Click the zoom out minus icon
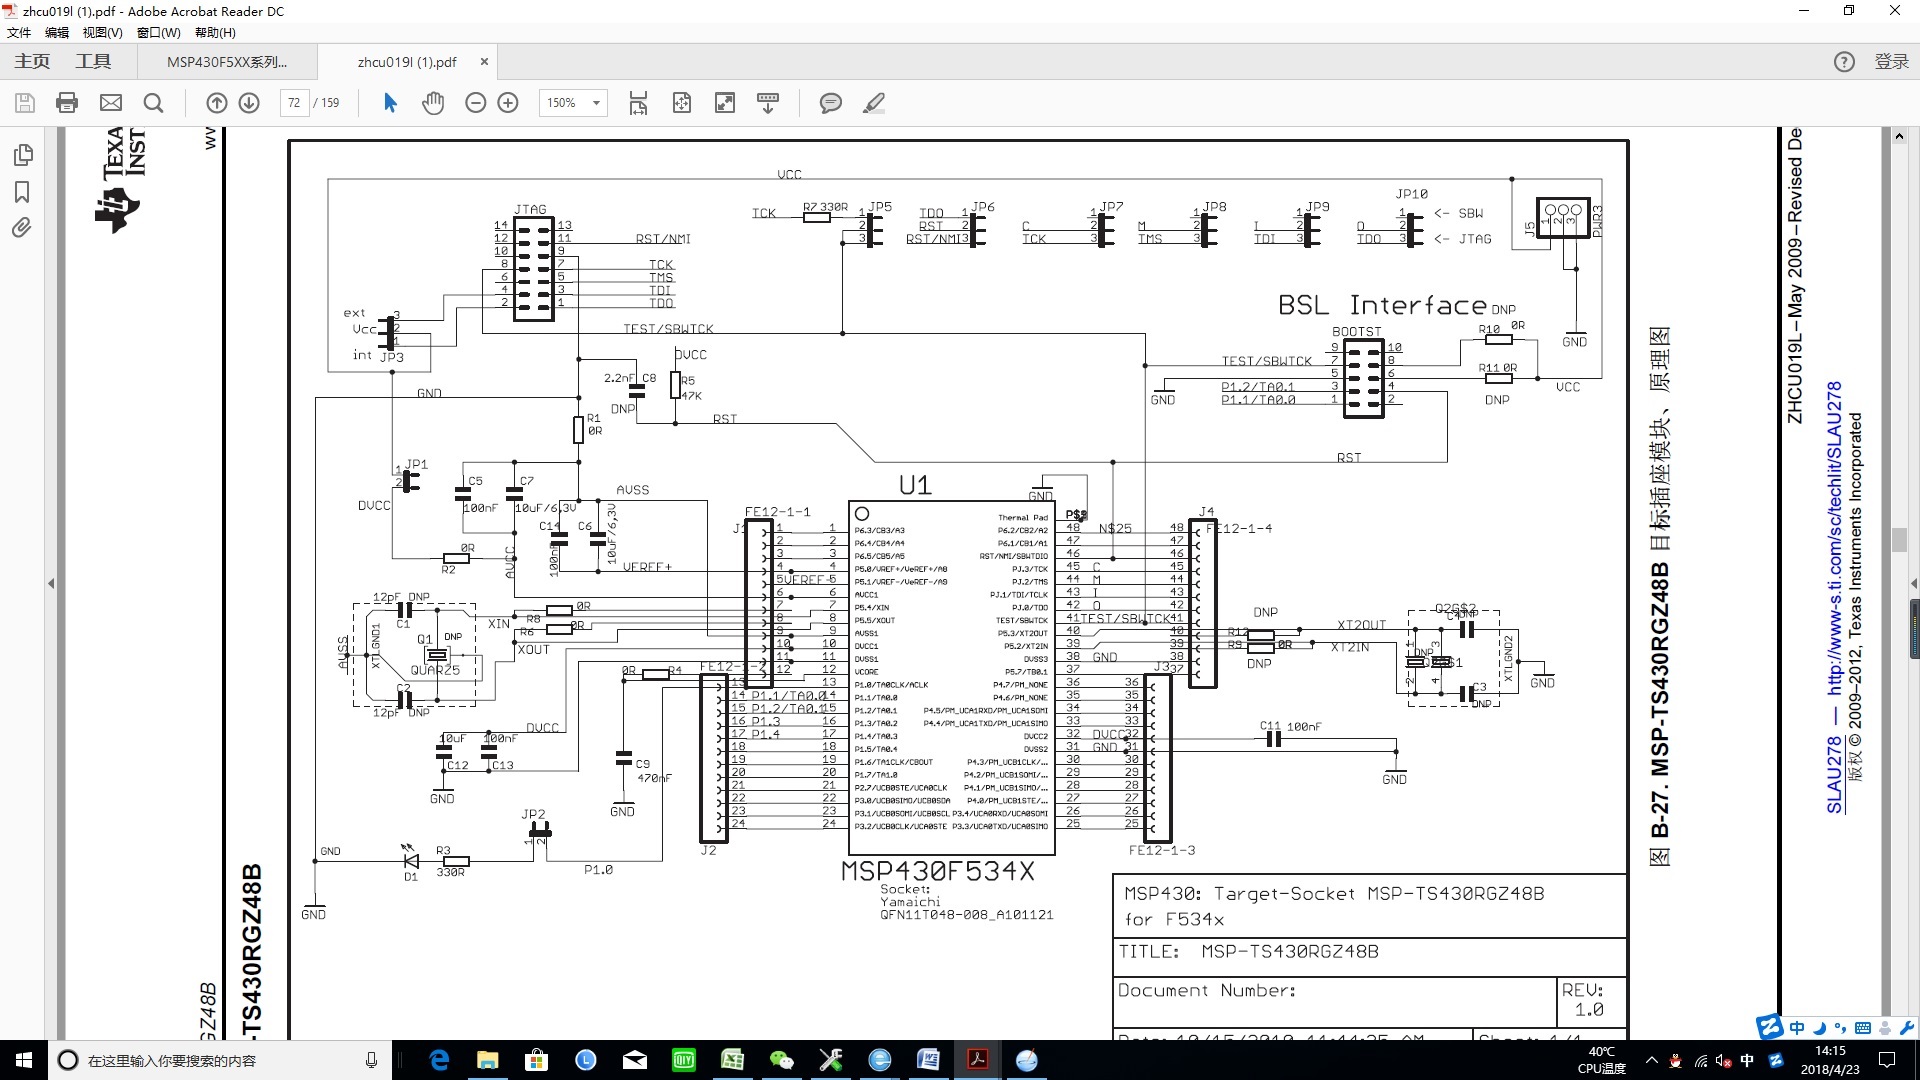The height and width of the screenshot is (1080, 1920). (x=476, y=103)
